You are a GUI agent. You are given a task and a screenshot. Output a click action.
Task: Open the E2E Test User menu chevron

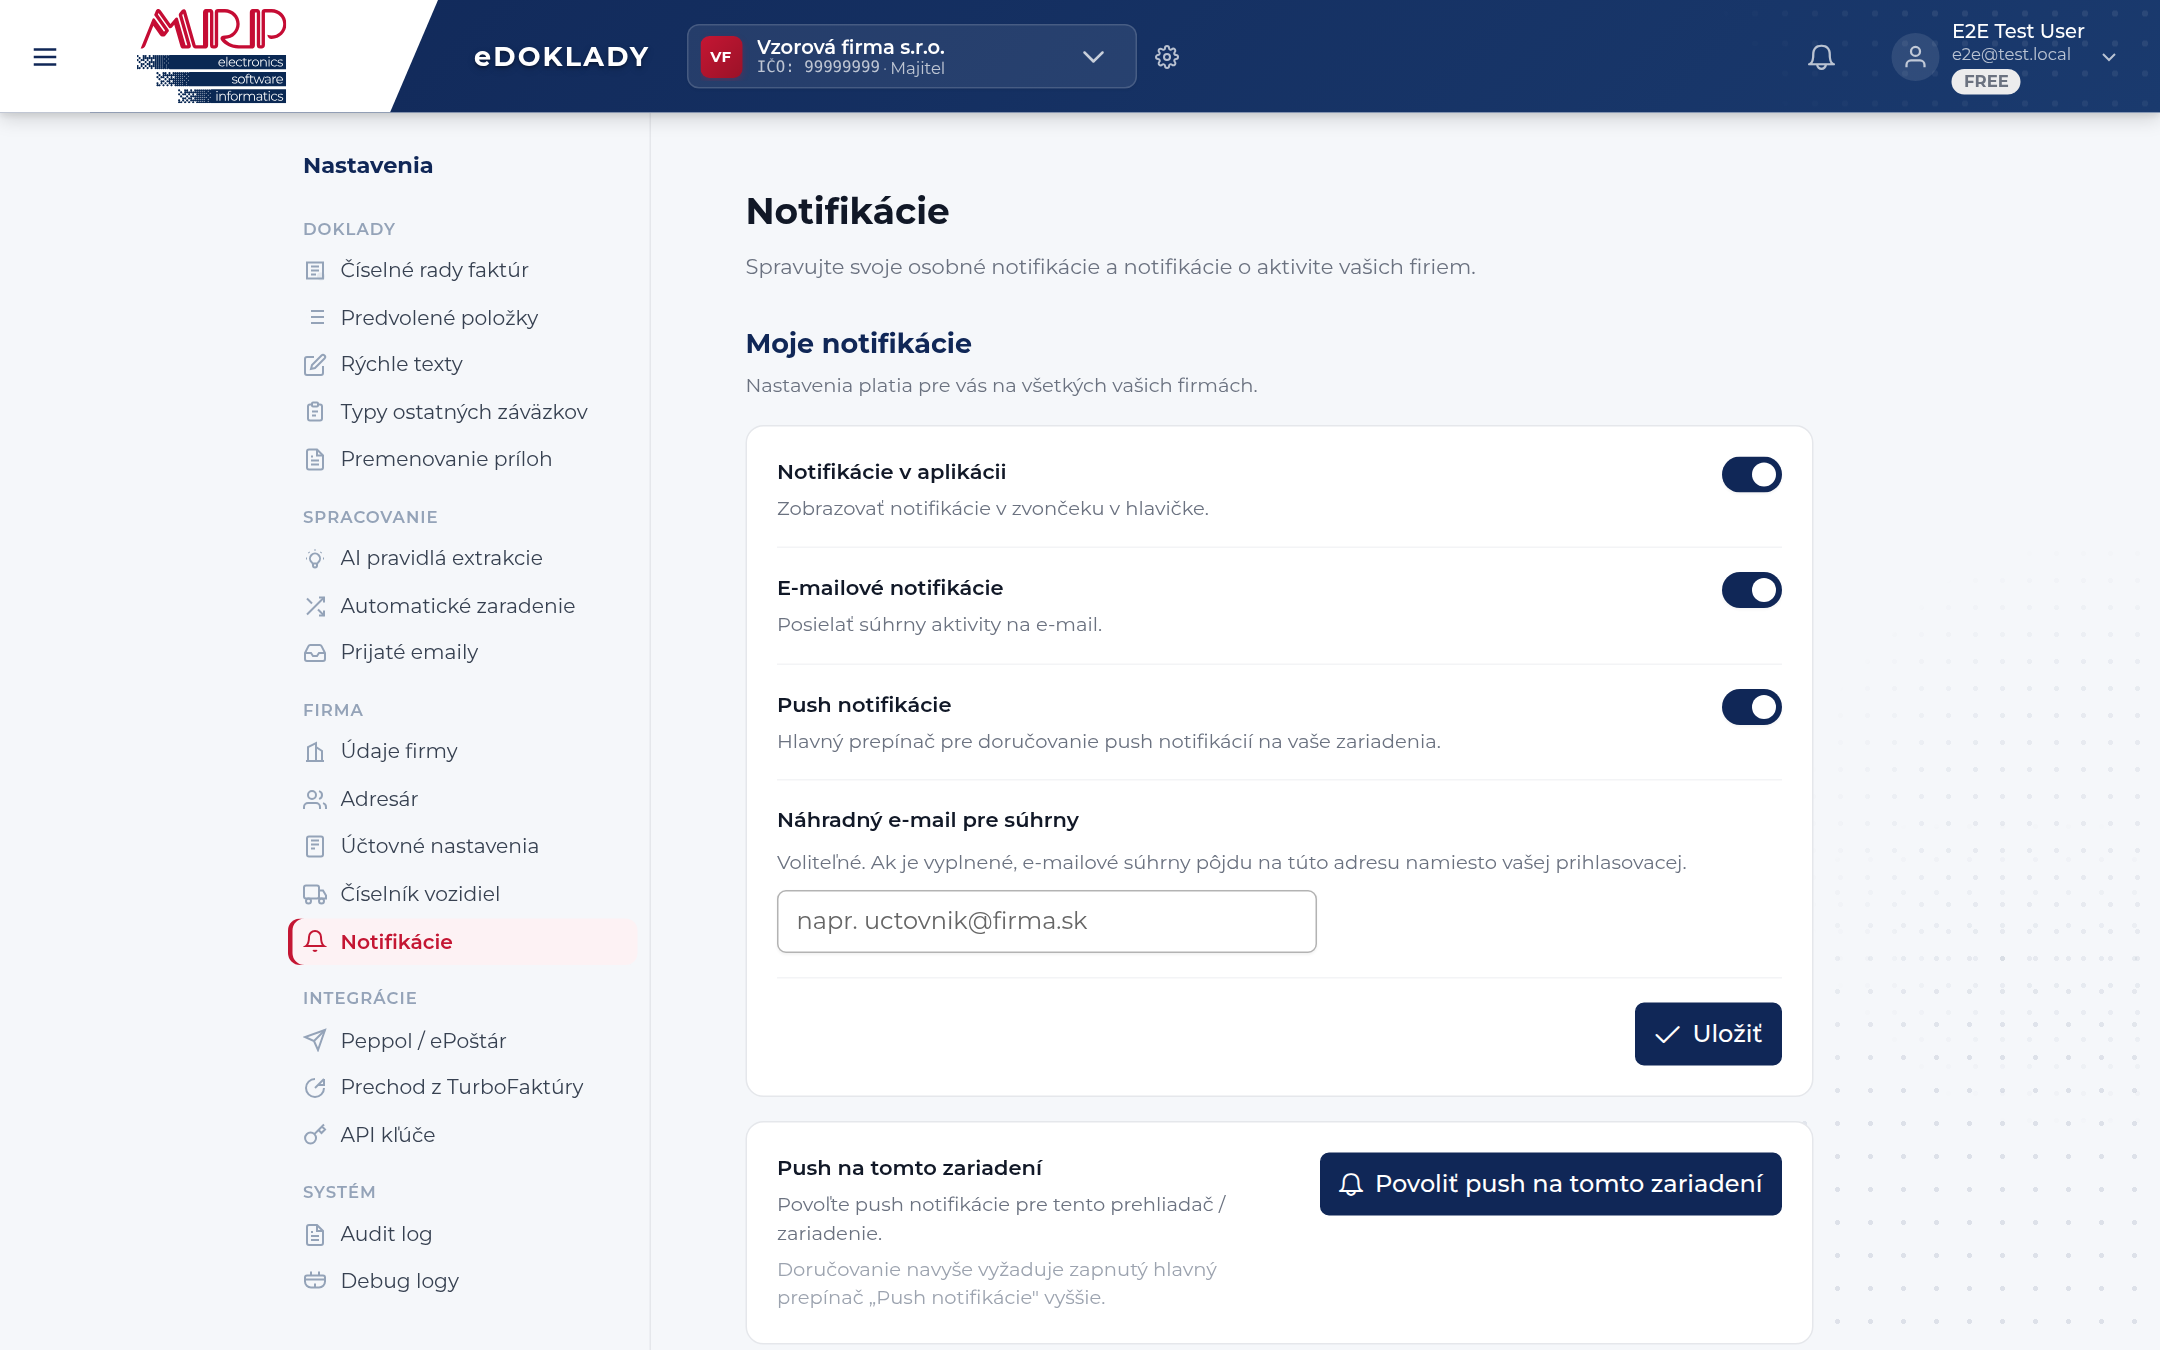point(2109,57)
